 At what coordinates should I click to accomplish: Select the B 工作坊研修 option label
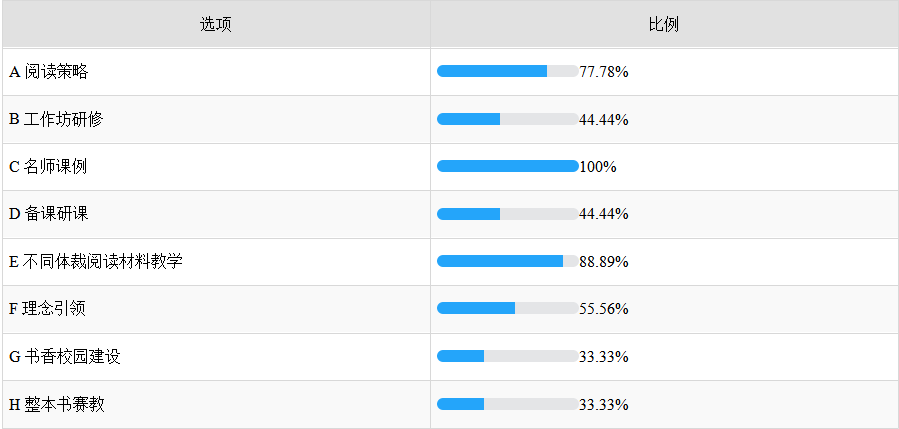click(x=56, y=119)
